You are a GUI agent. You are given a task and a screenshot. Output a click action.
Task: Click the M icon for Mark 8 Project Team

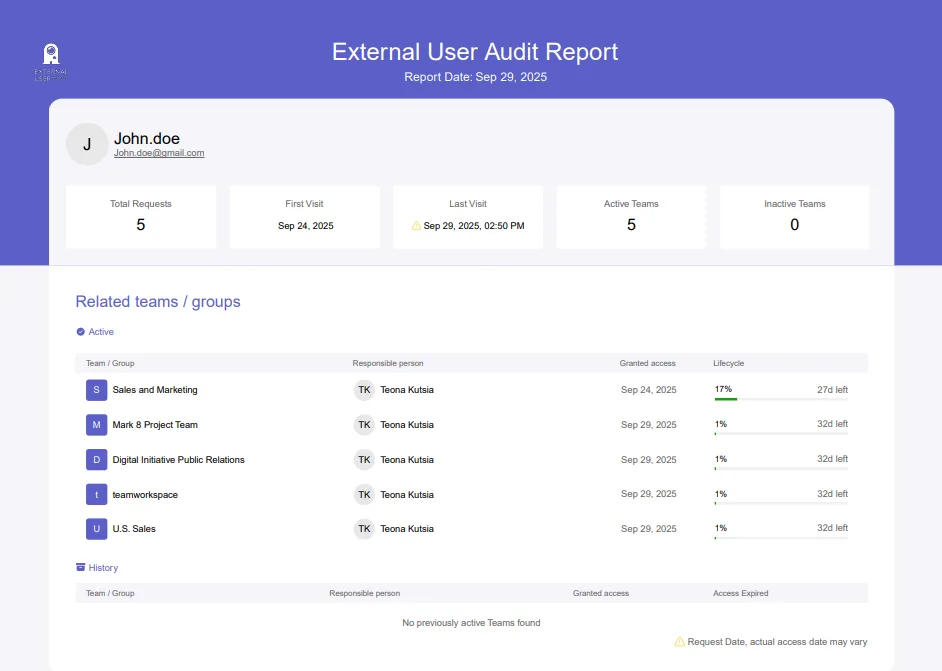[97, 425]
